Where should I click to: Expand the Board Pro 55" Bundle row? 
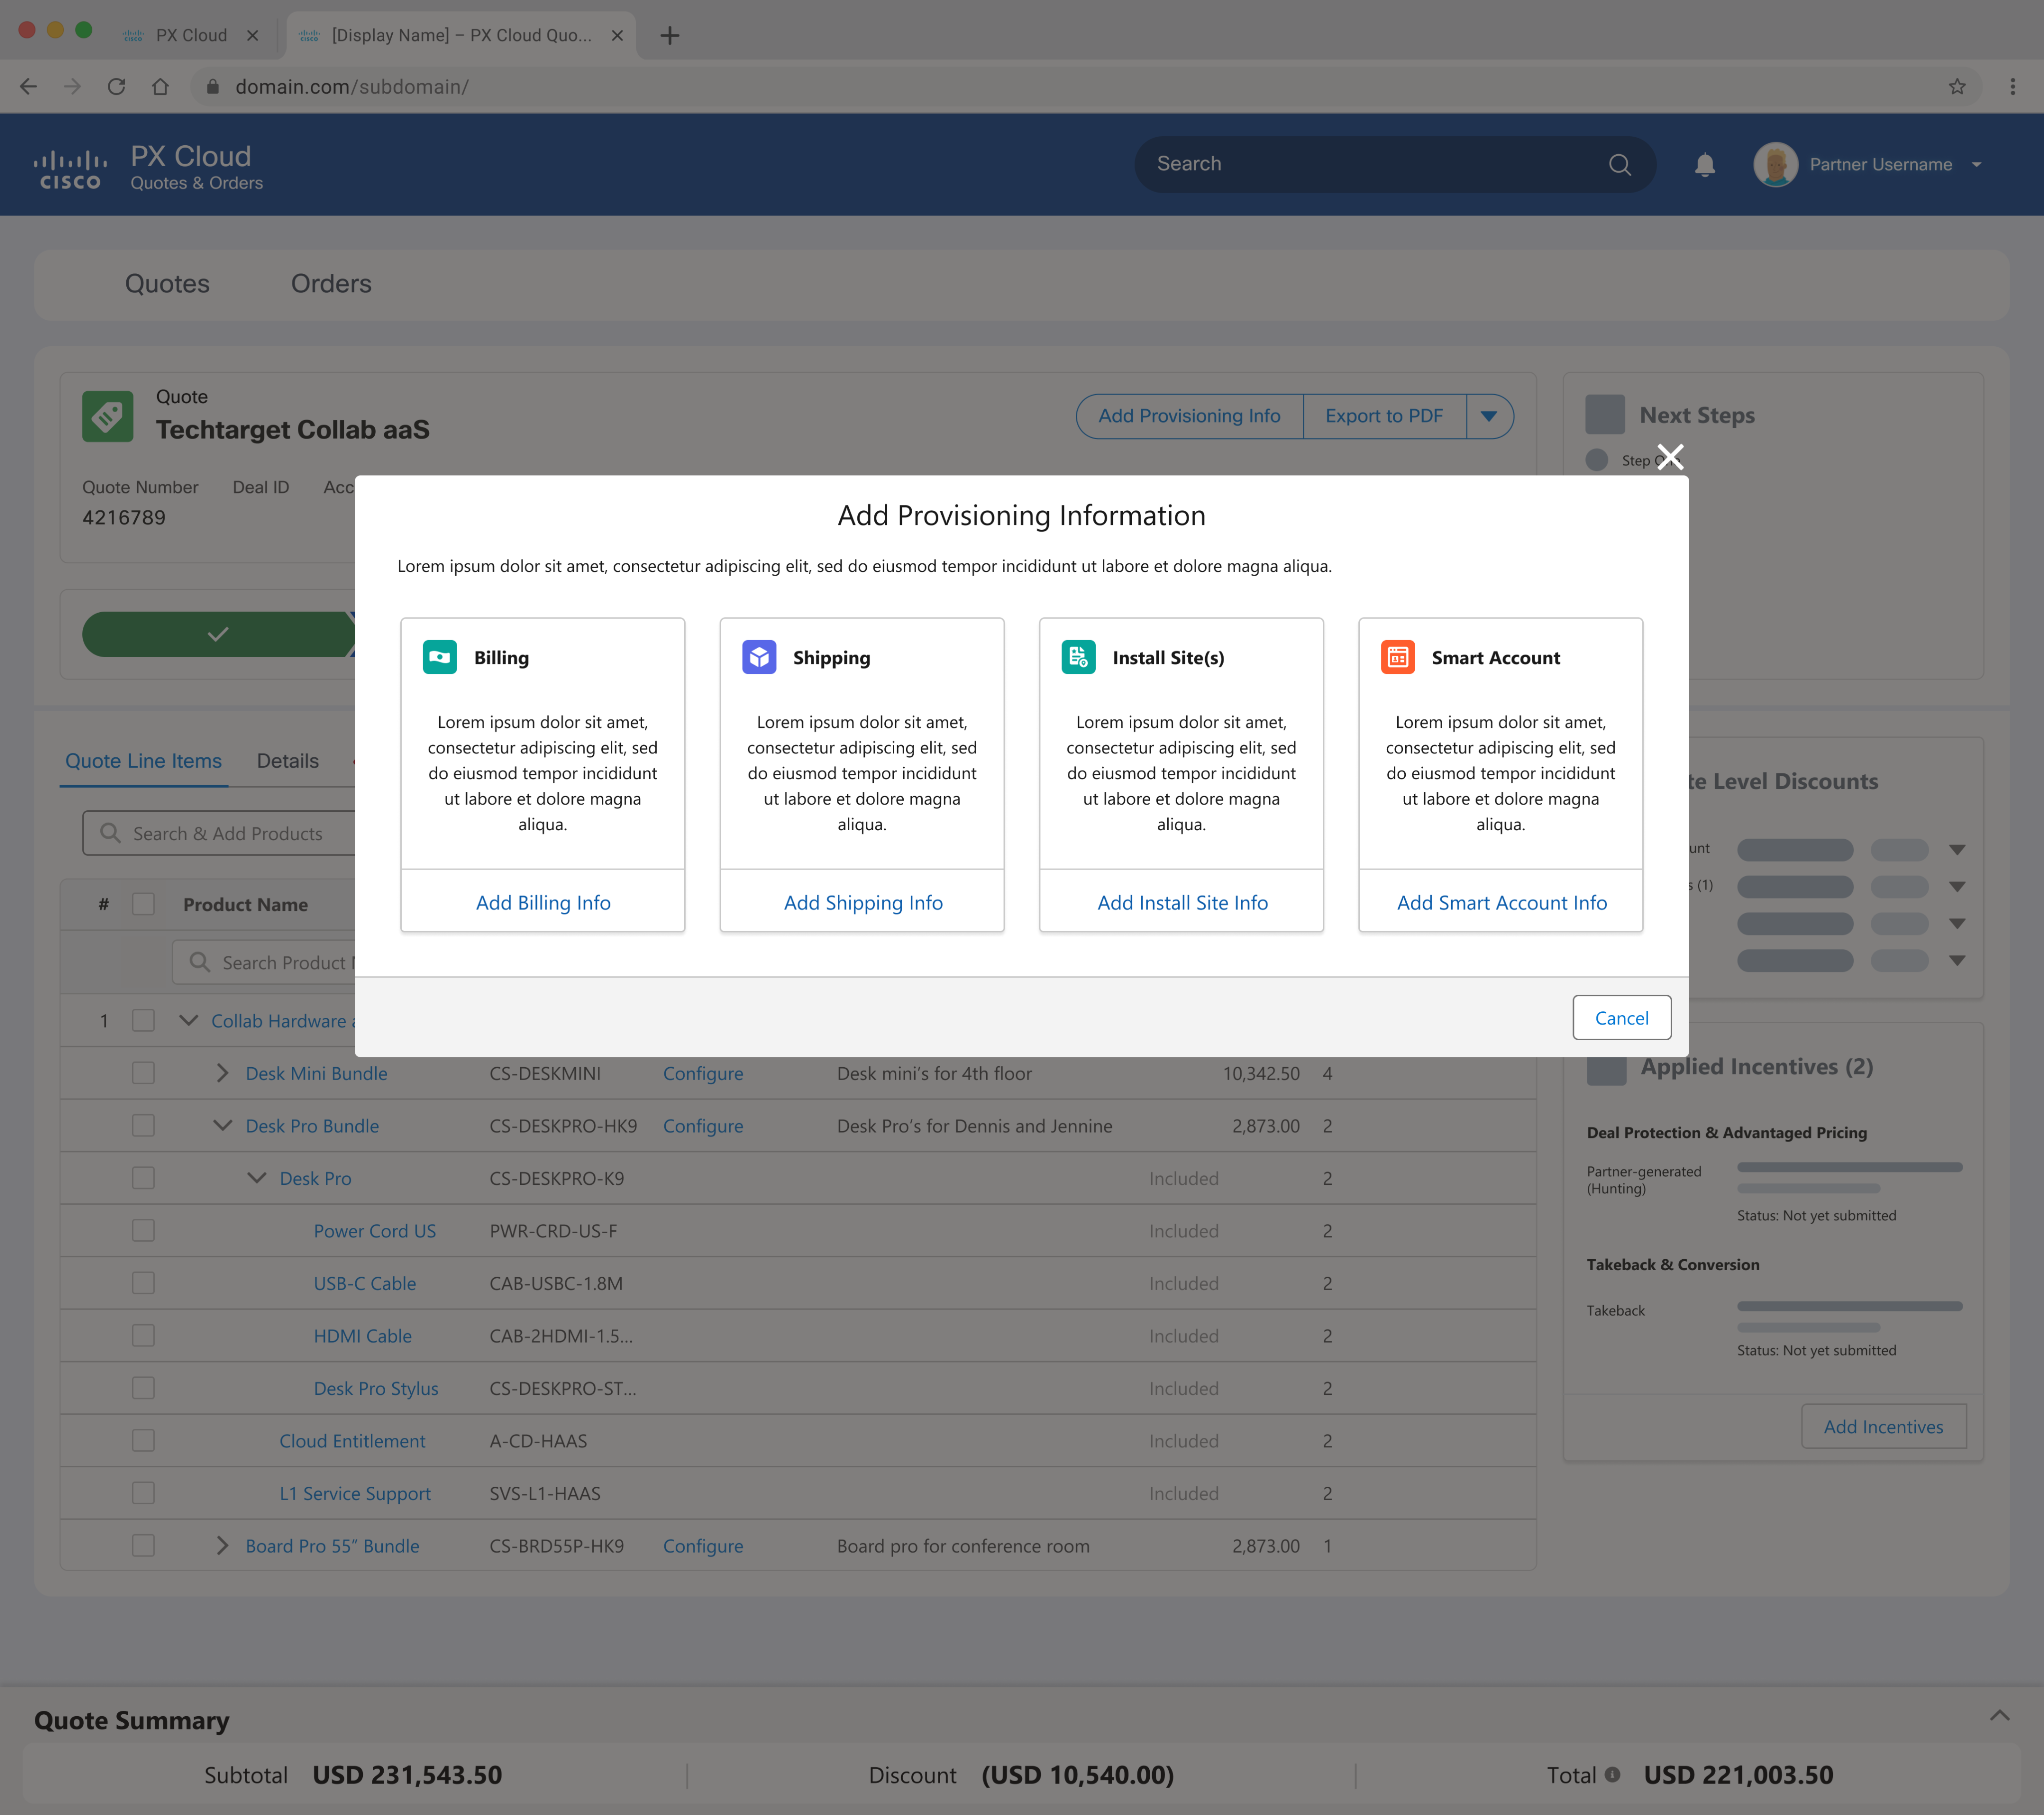(222, 1546)
